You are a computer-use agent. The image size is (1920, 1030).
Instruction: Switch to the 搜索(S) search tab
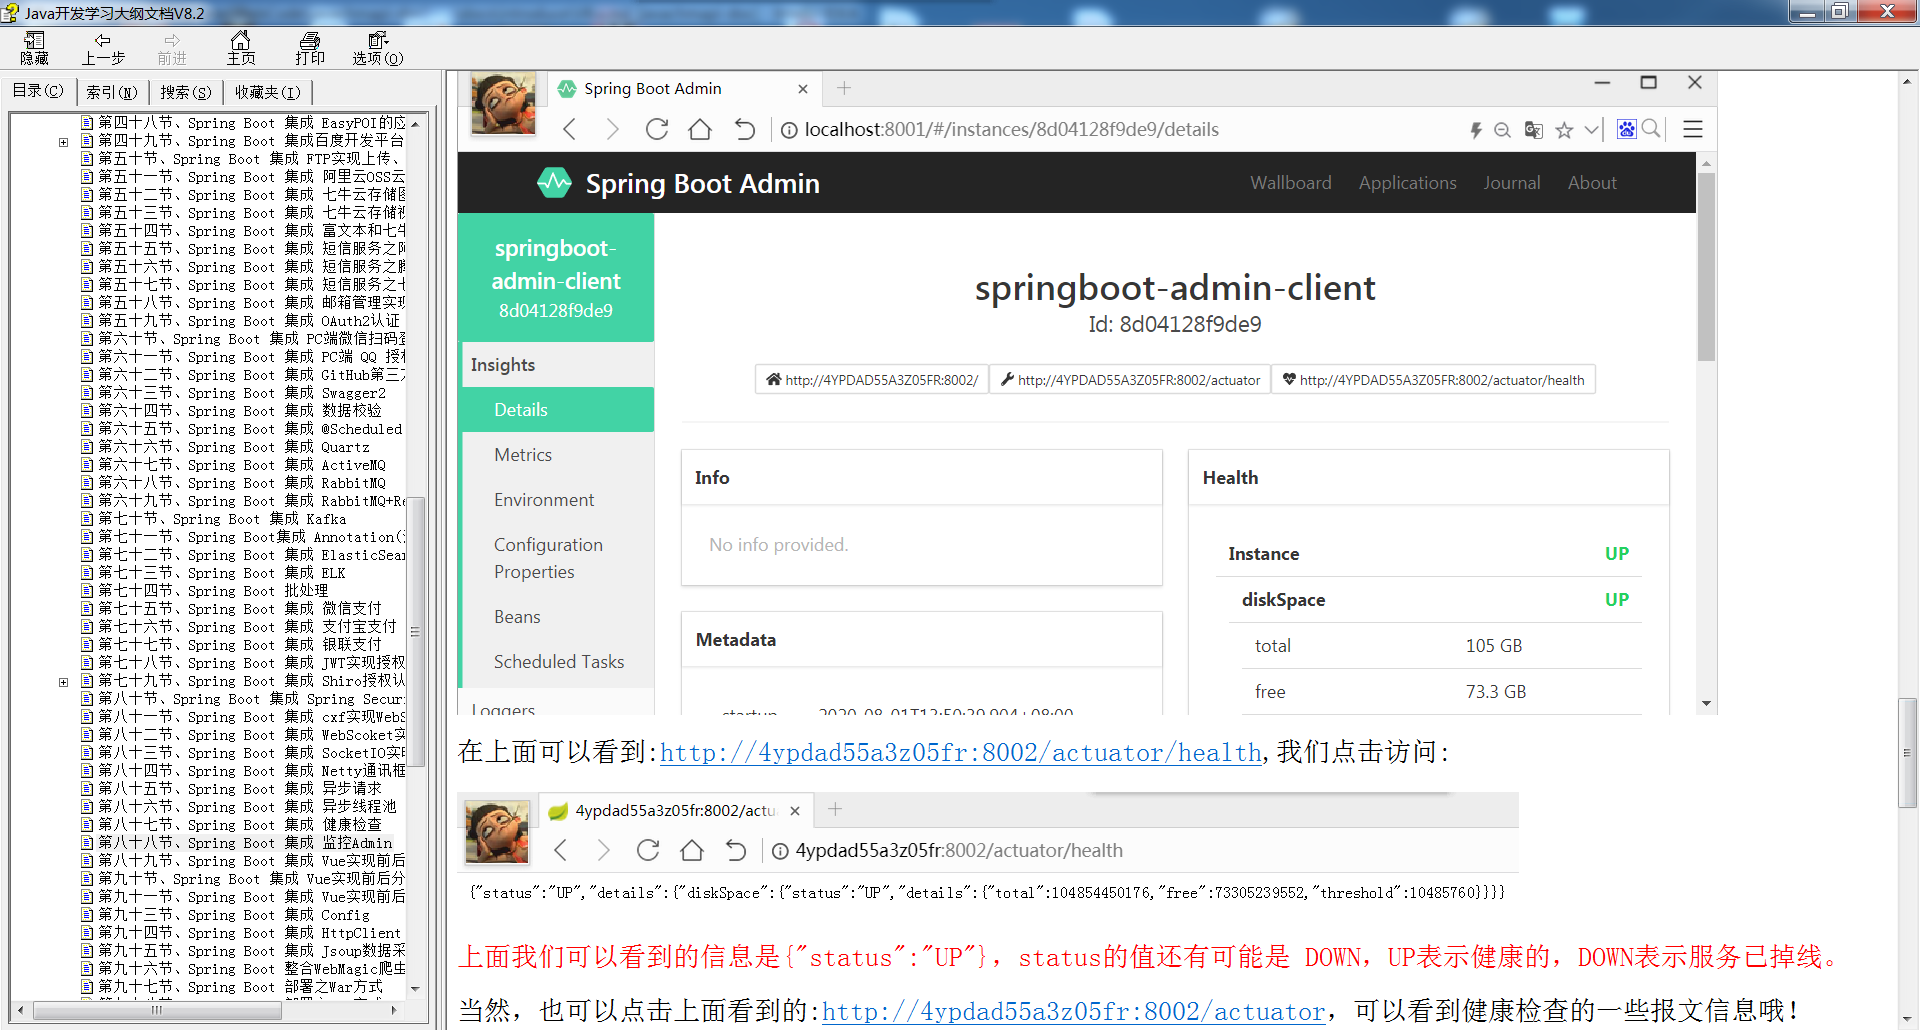pos(186,92)
